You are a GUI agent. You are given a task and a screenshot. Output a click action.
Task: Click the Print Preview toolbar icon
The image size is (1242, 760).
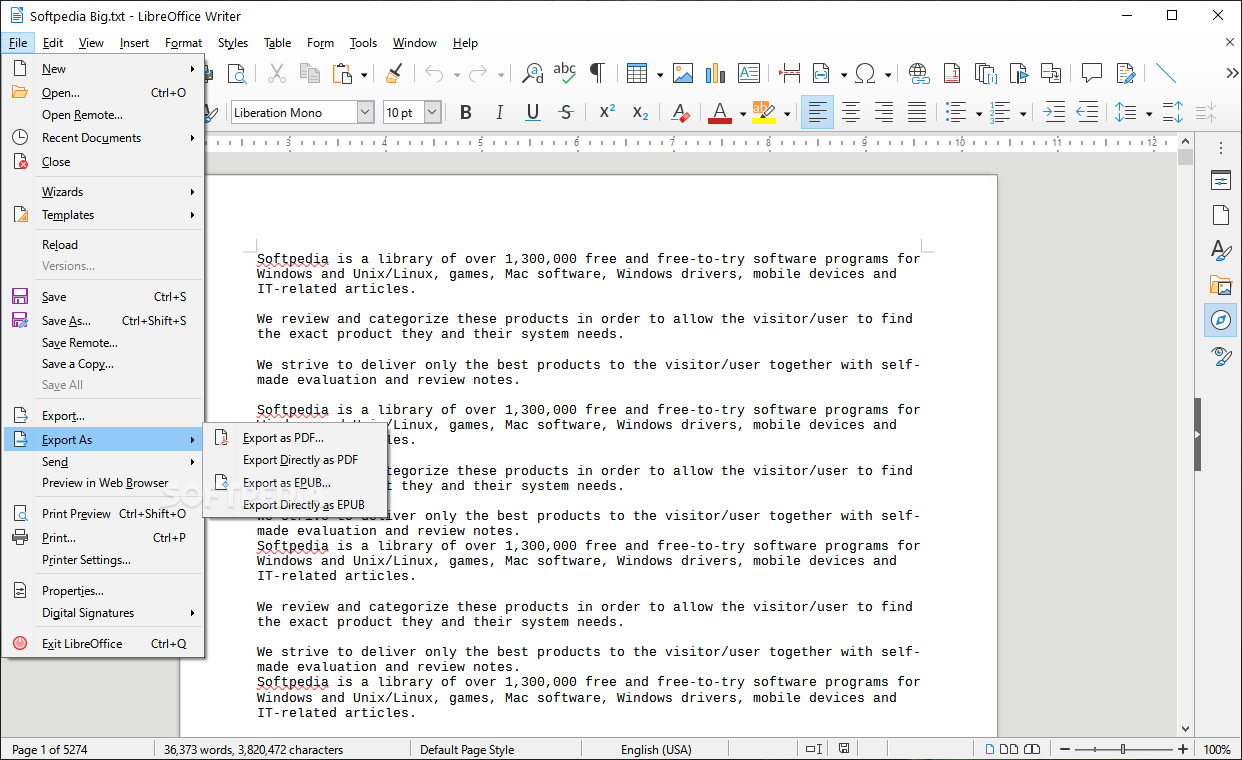(x=236, y=73)
